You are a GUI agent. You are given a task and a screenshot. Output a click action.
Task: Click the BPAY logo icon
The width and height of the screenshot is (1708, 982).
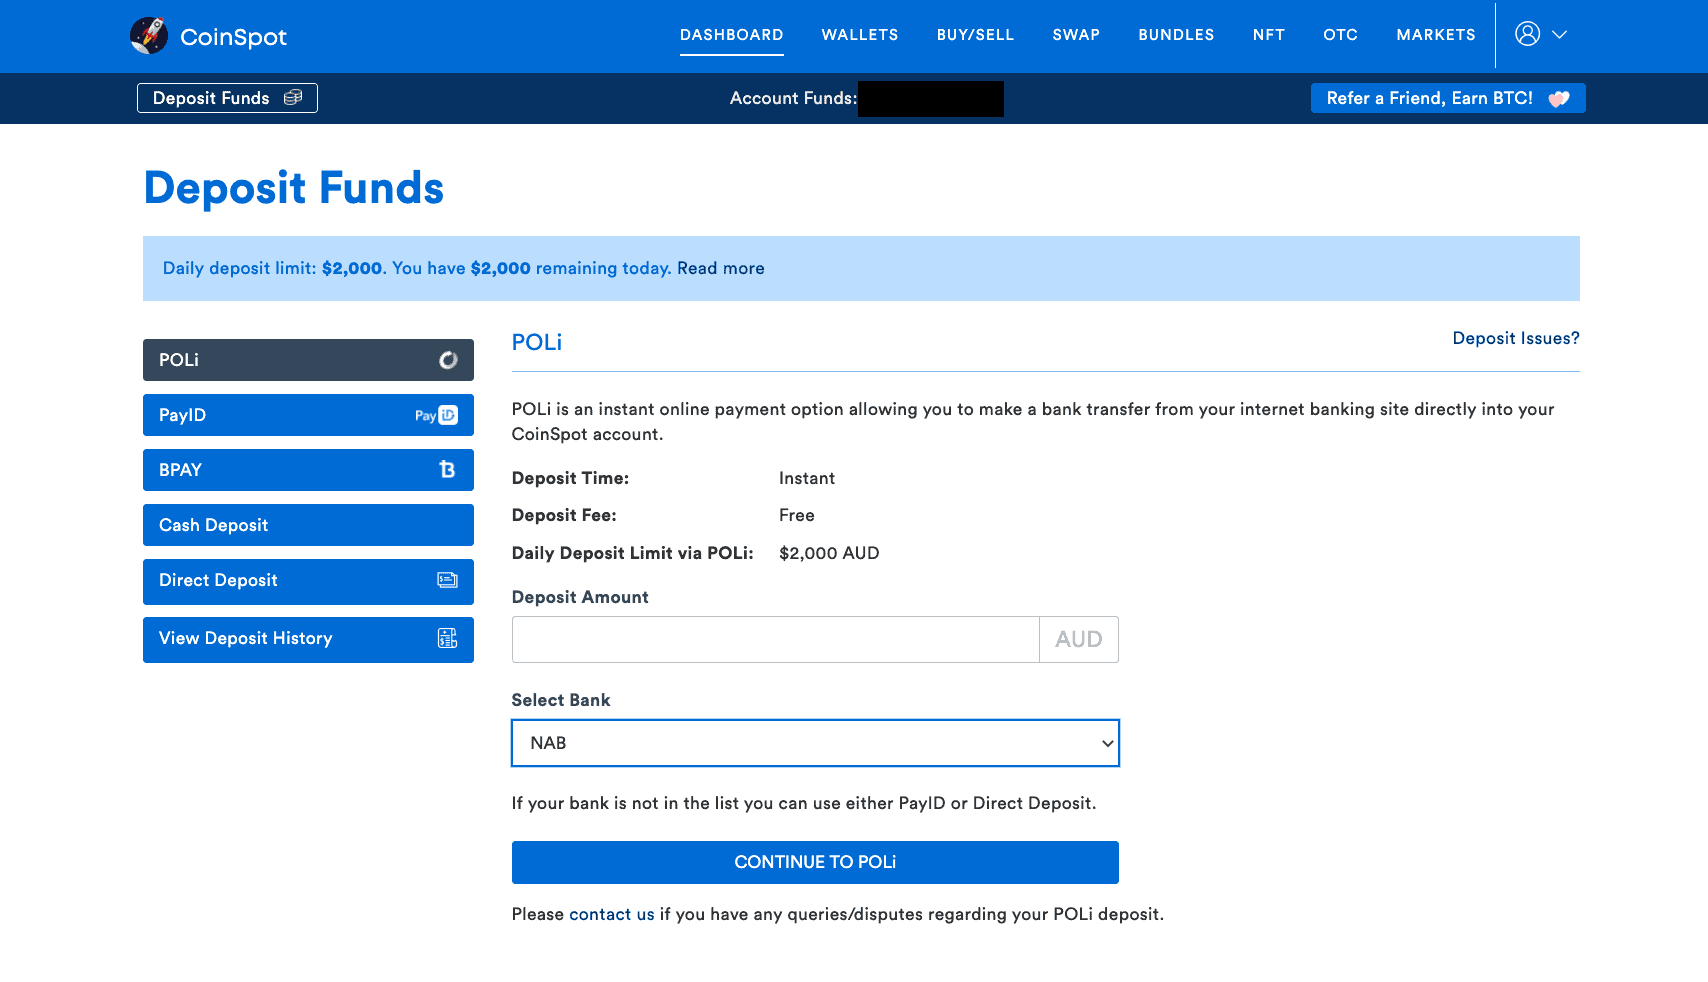[447, 469]
